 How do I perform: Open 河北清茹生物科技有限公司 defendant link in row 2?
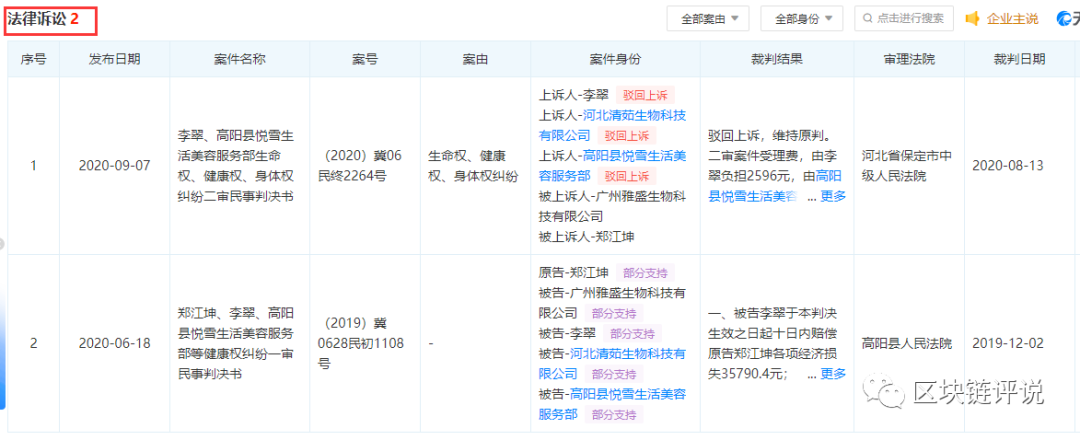(x=612, y=364)
